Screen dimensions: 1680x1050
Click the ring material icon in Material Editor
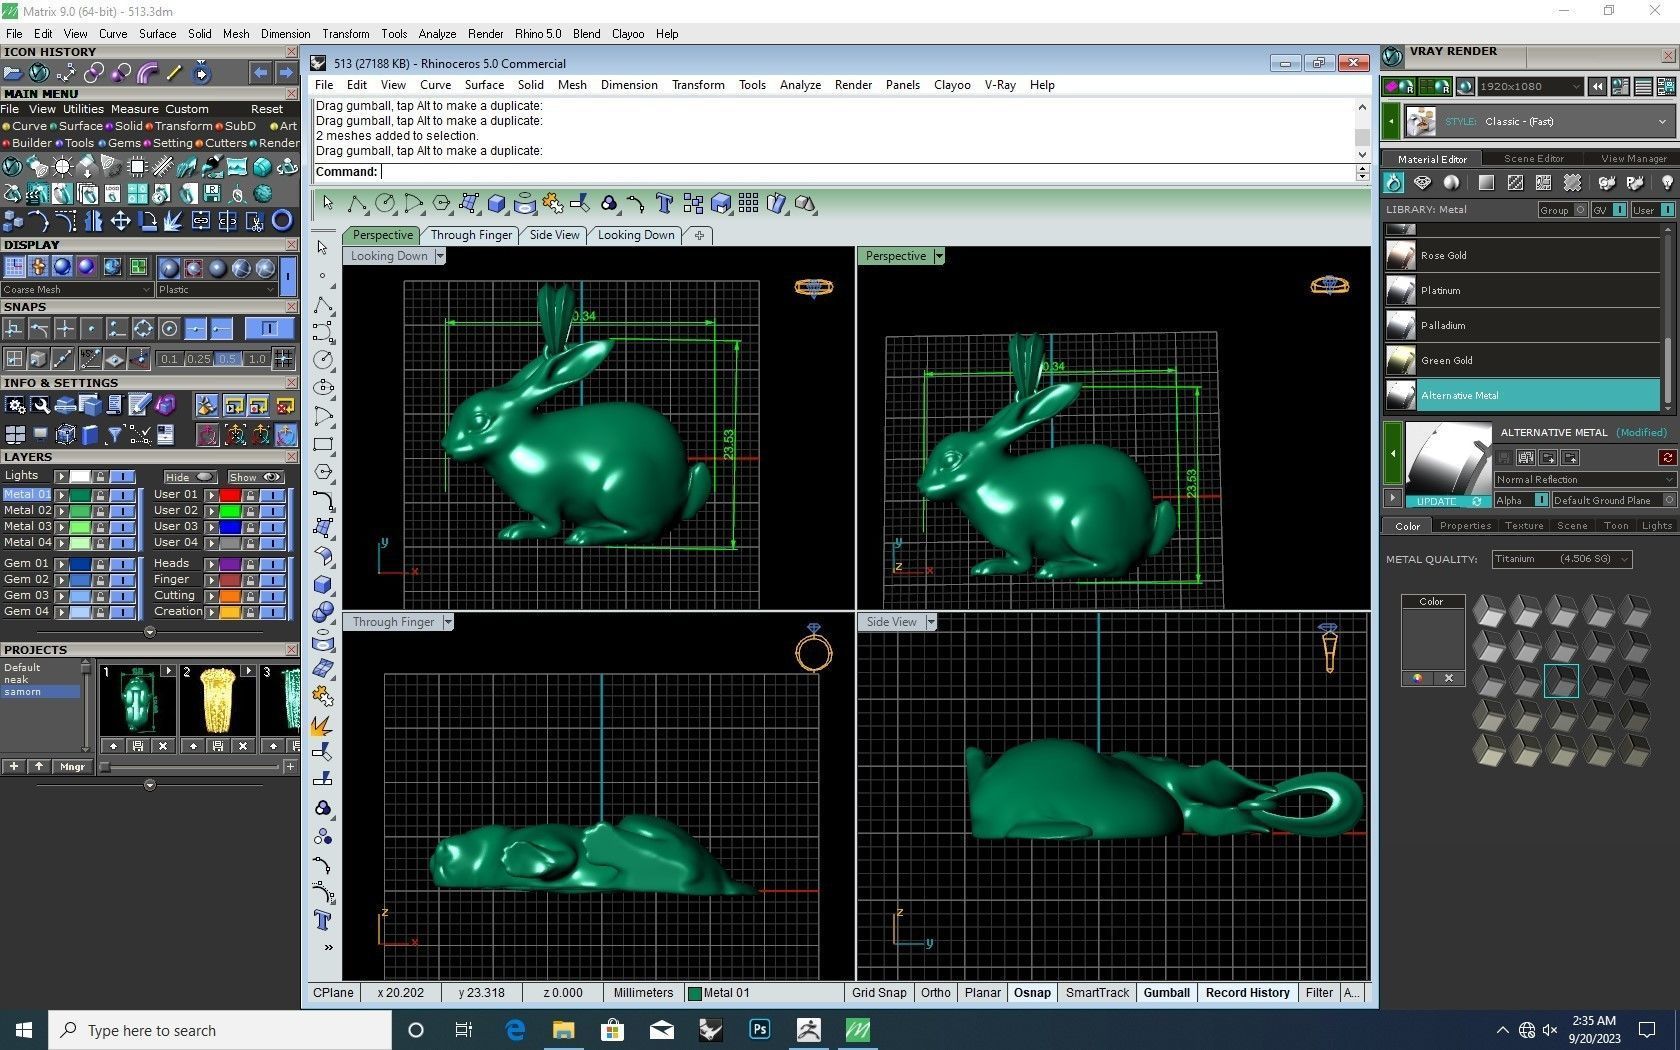tap(1394, 182)
